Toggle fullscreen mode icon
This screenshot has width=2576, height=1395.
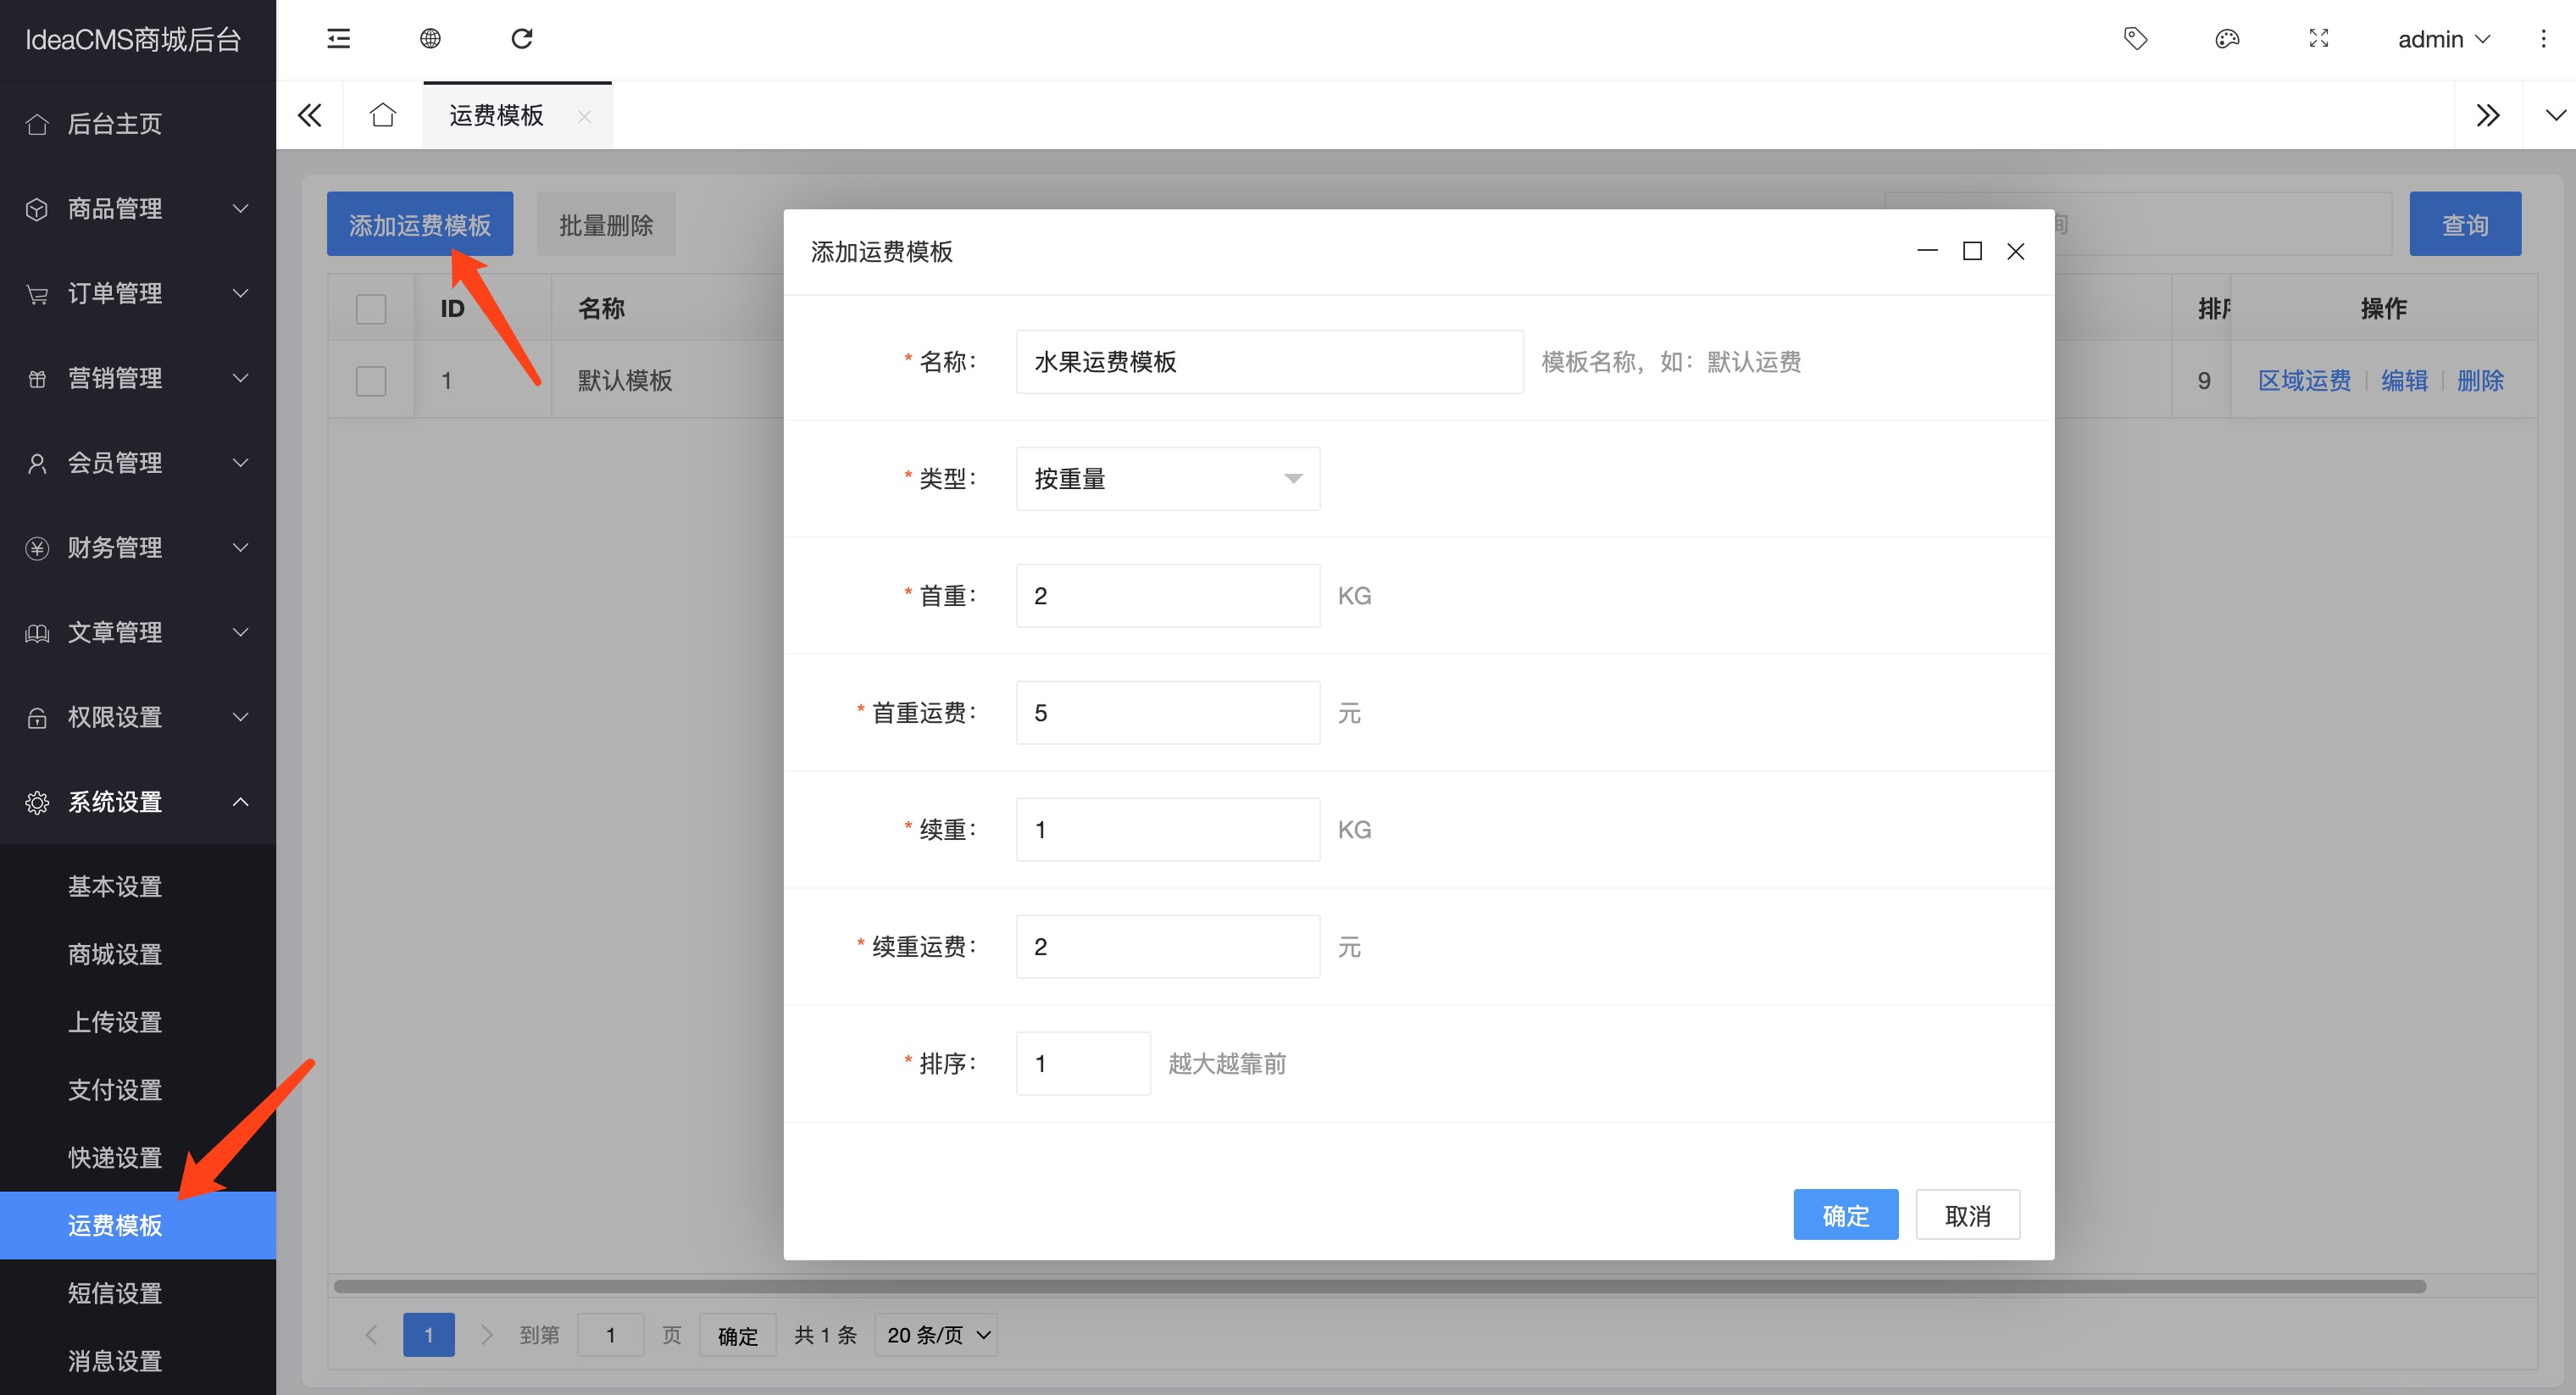2319,39
